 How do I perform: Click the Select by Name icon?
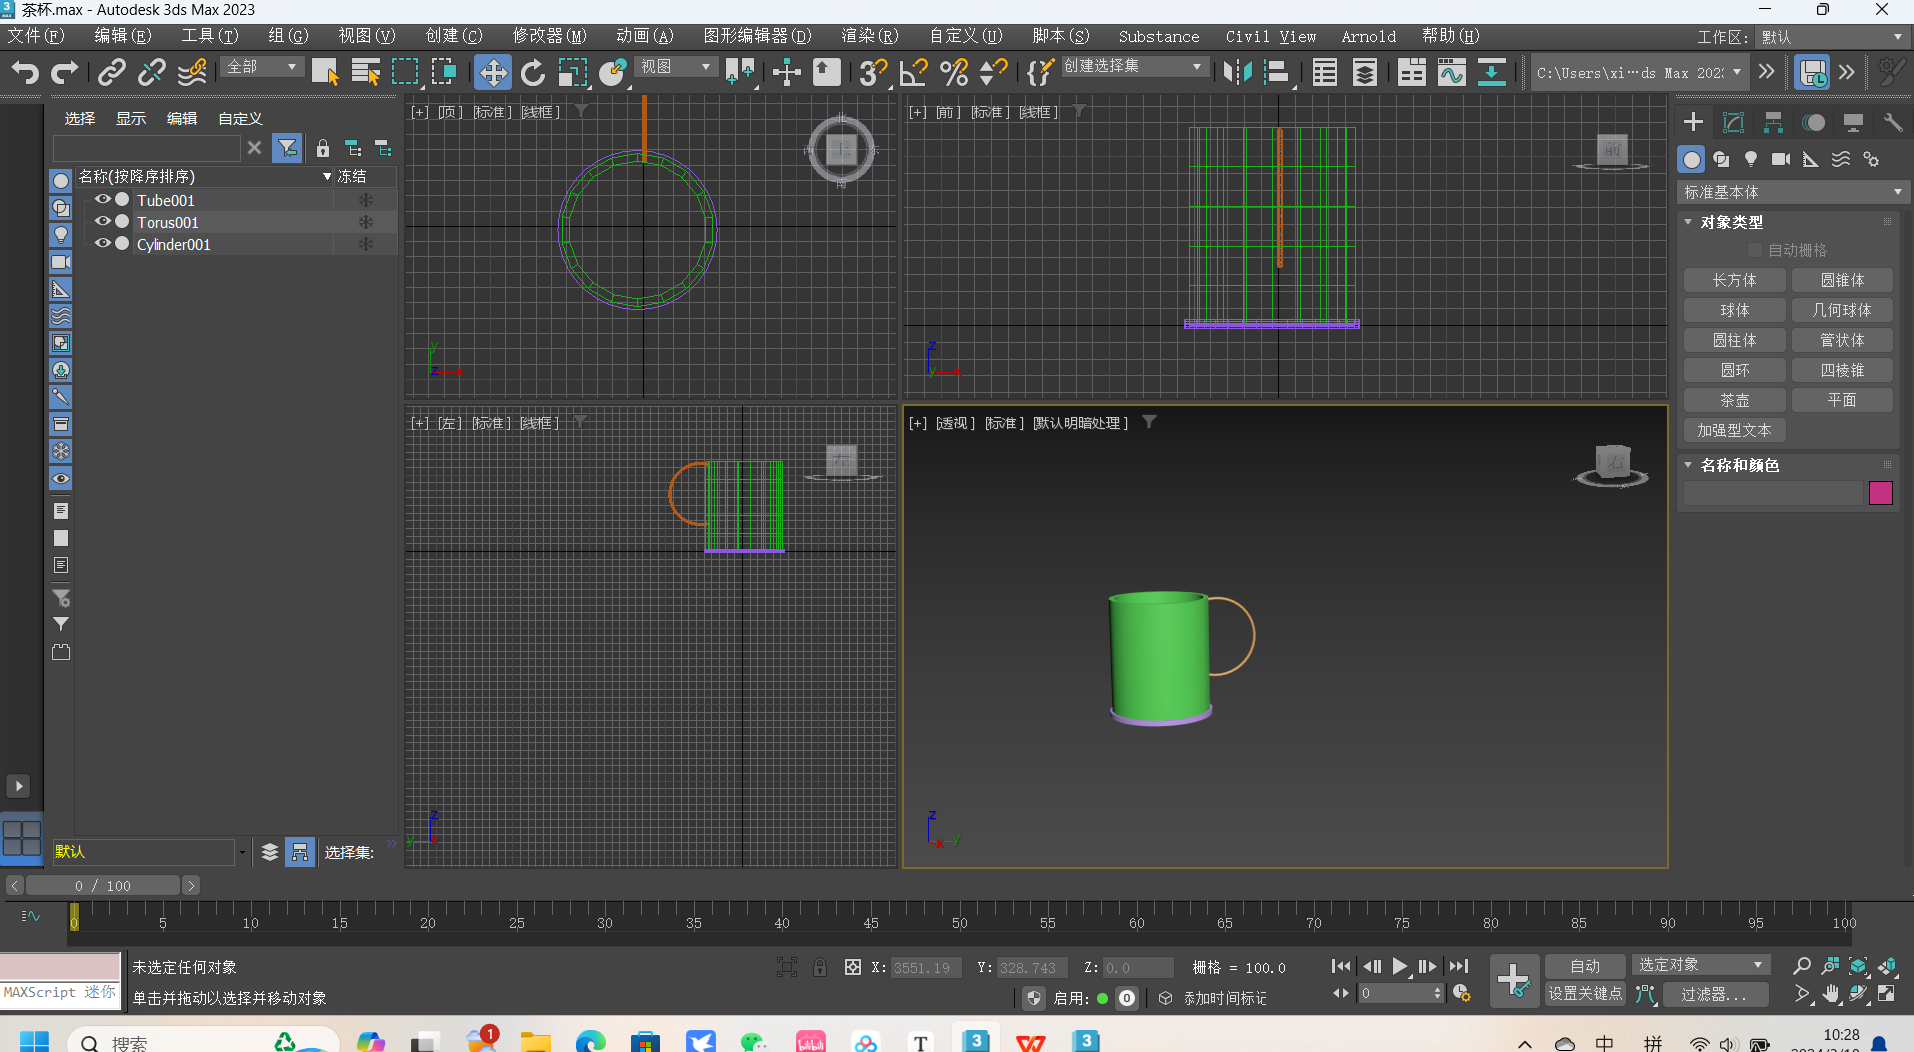coord(366,72)
